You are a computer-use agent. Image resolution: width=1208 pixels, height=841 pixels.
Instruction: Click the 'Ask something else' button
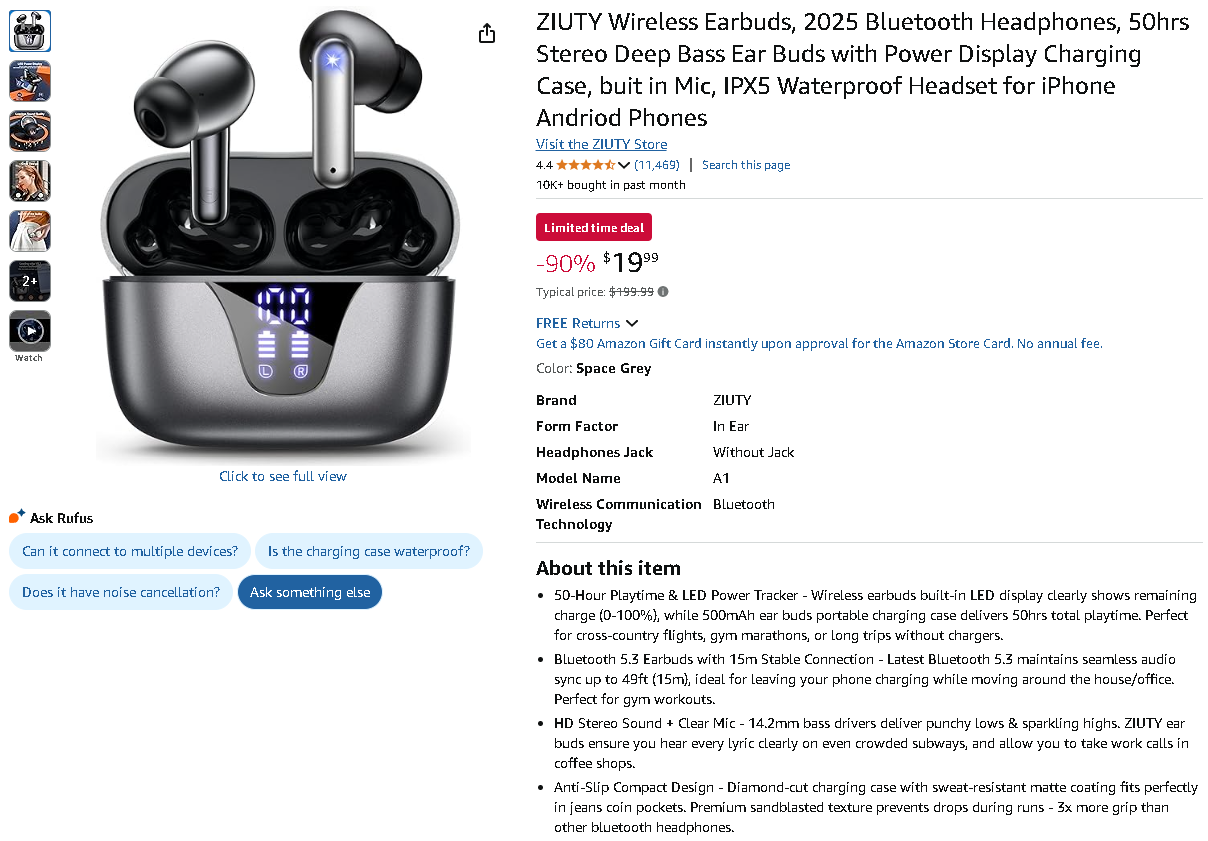(x=310, y=592)
